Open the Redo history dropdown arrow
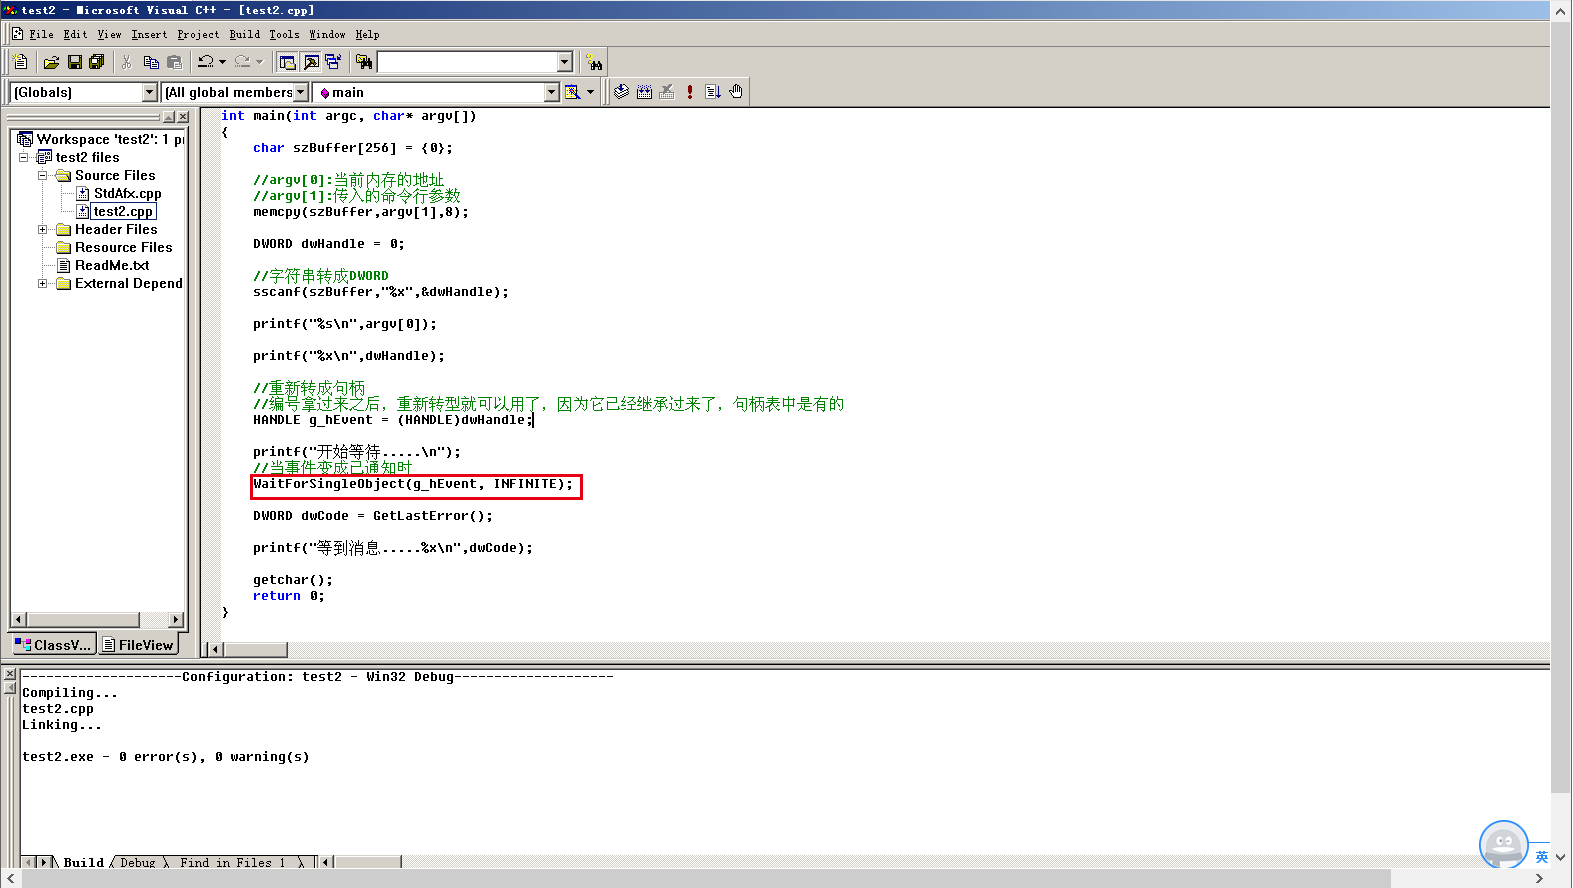Image resolution: width=1573 pixels, height=888 pixels. (x=259, y=62)
